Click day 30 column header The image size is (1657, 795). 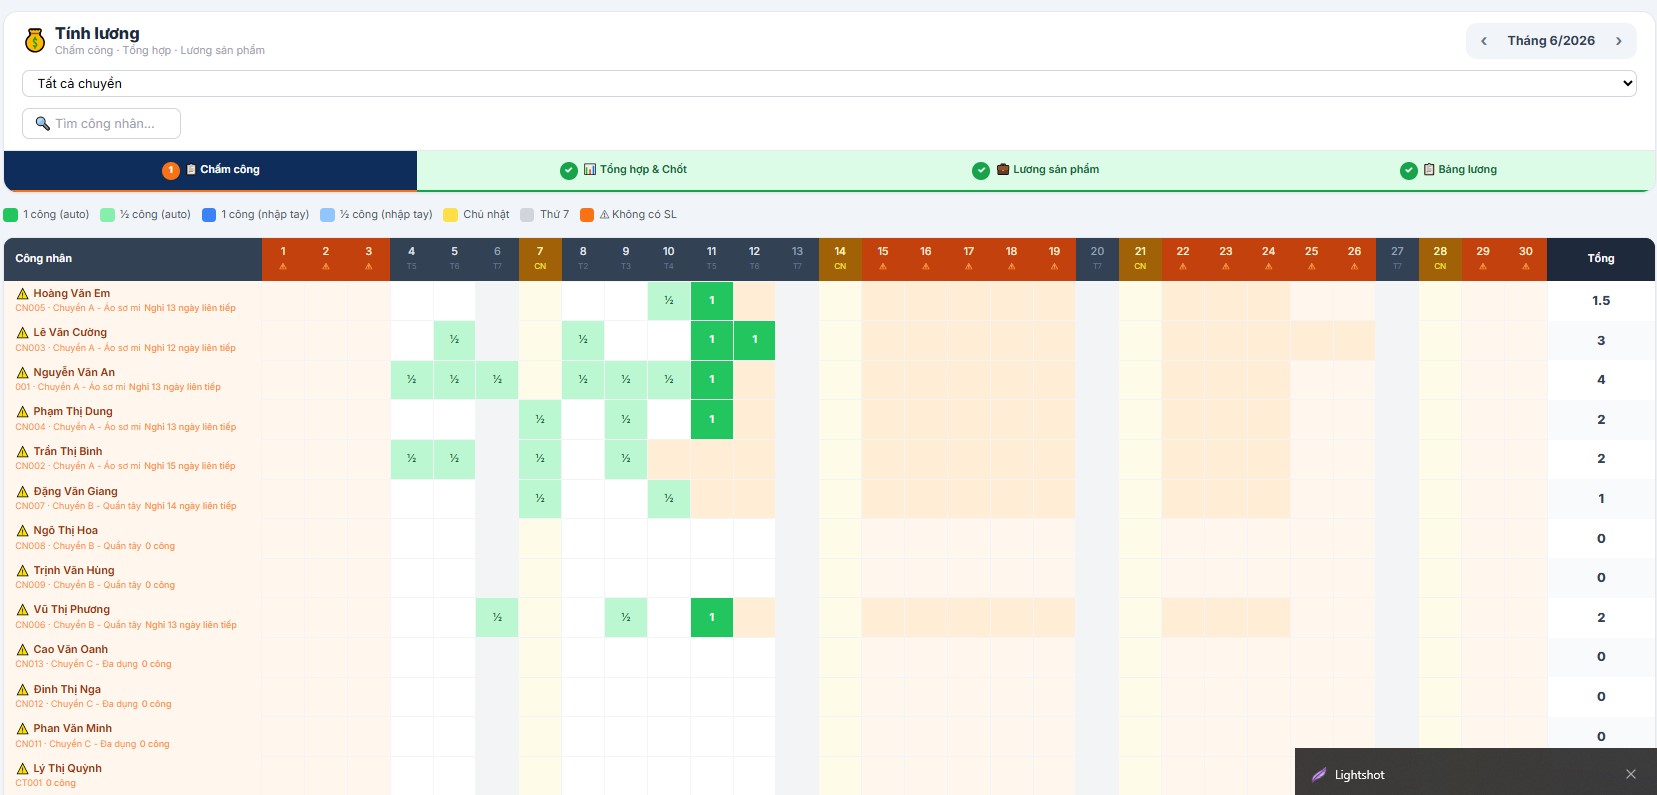(x=1526, y=259)
